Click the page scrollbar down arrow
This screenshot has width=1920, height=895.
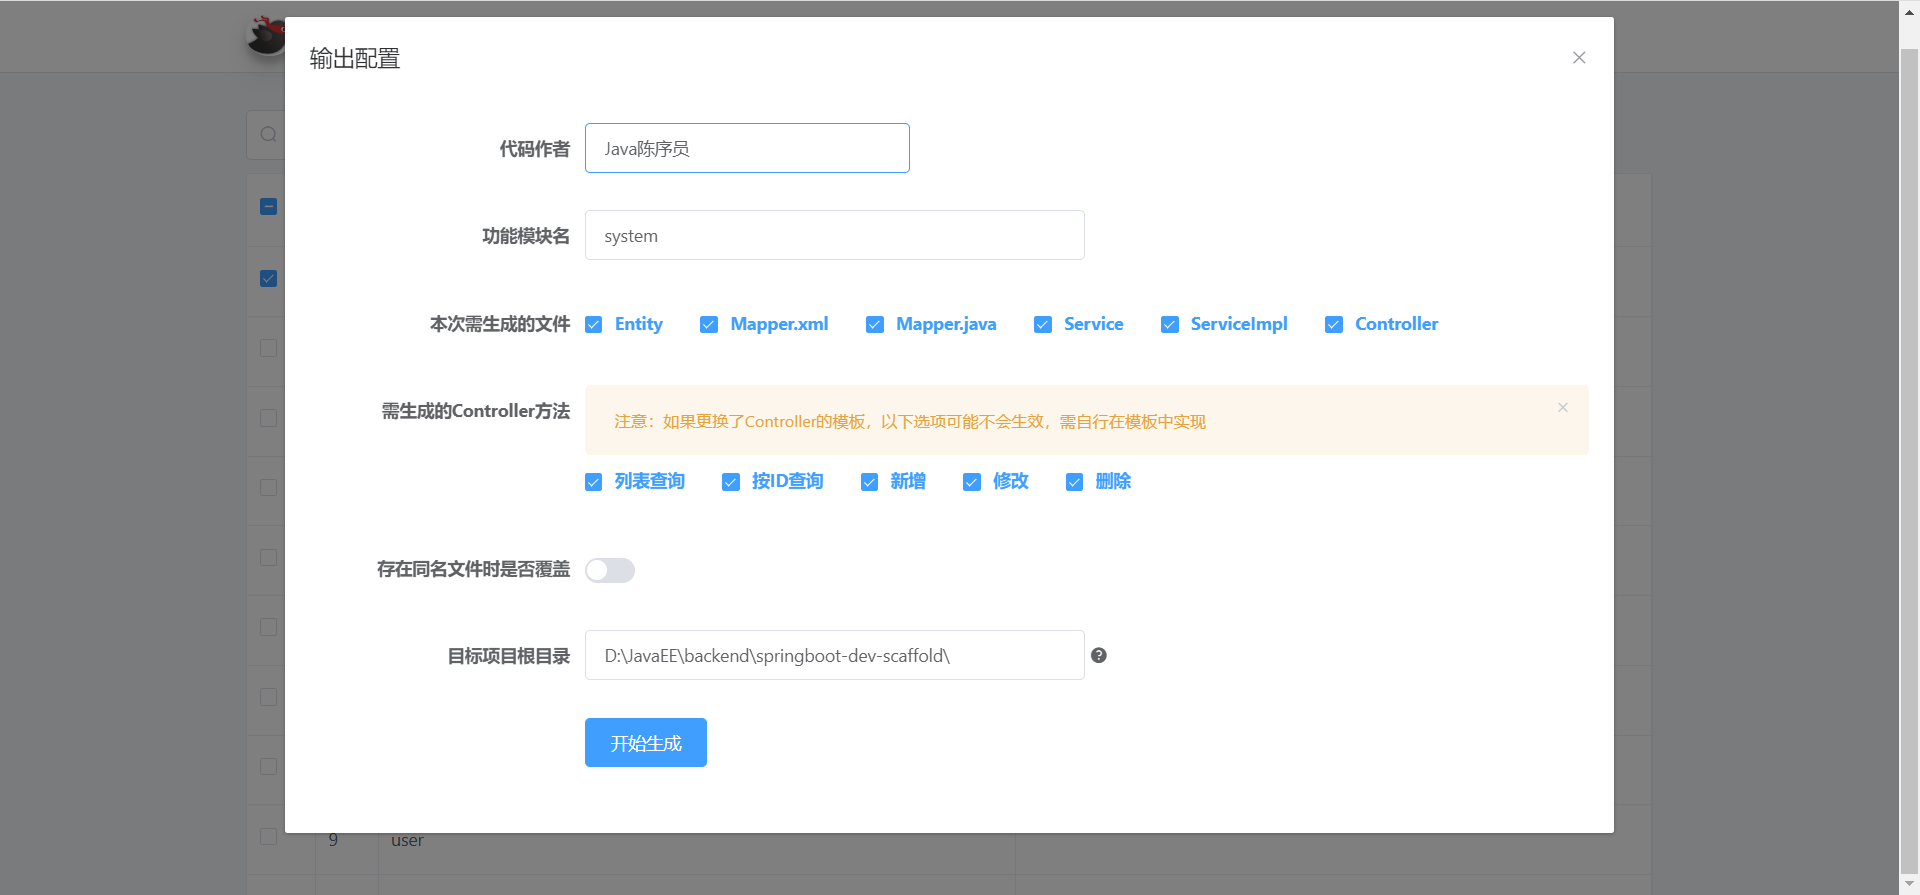click(1910, 885)
